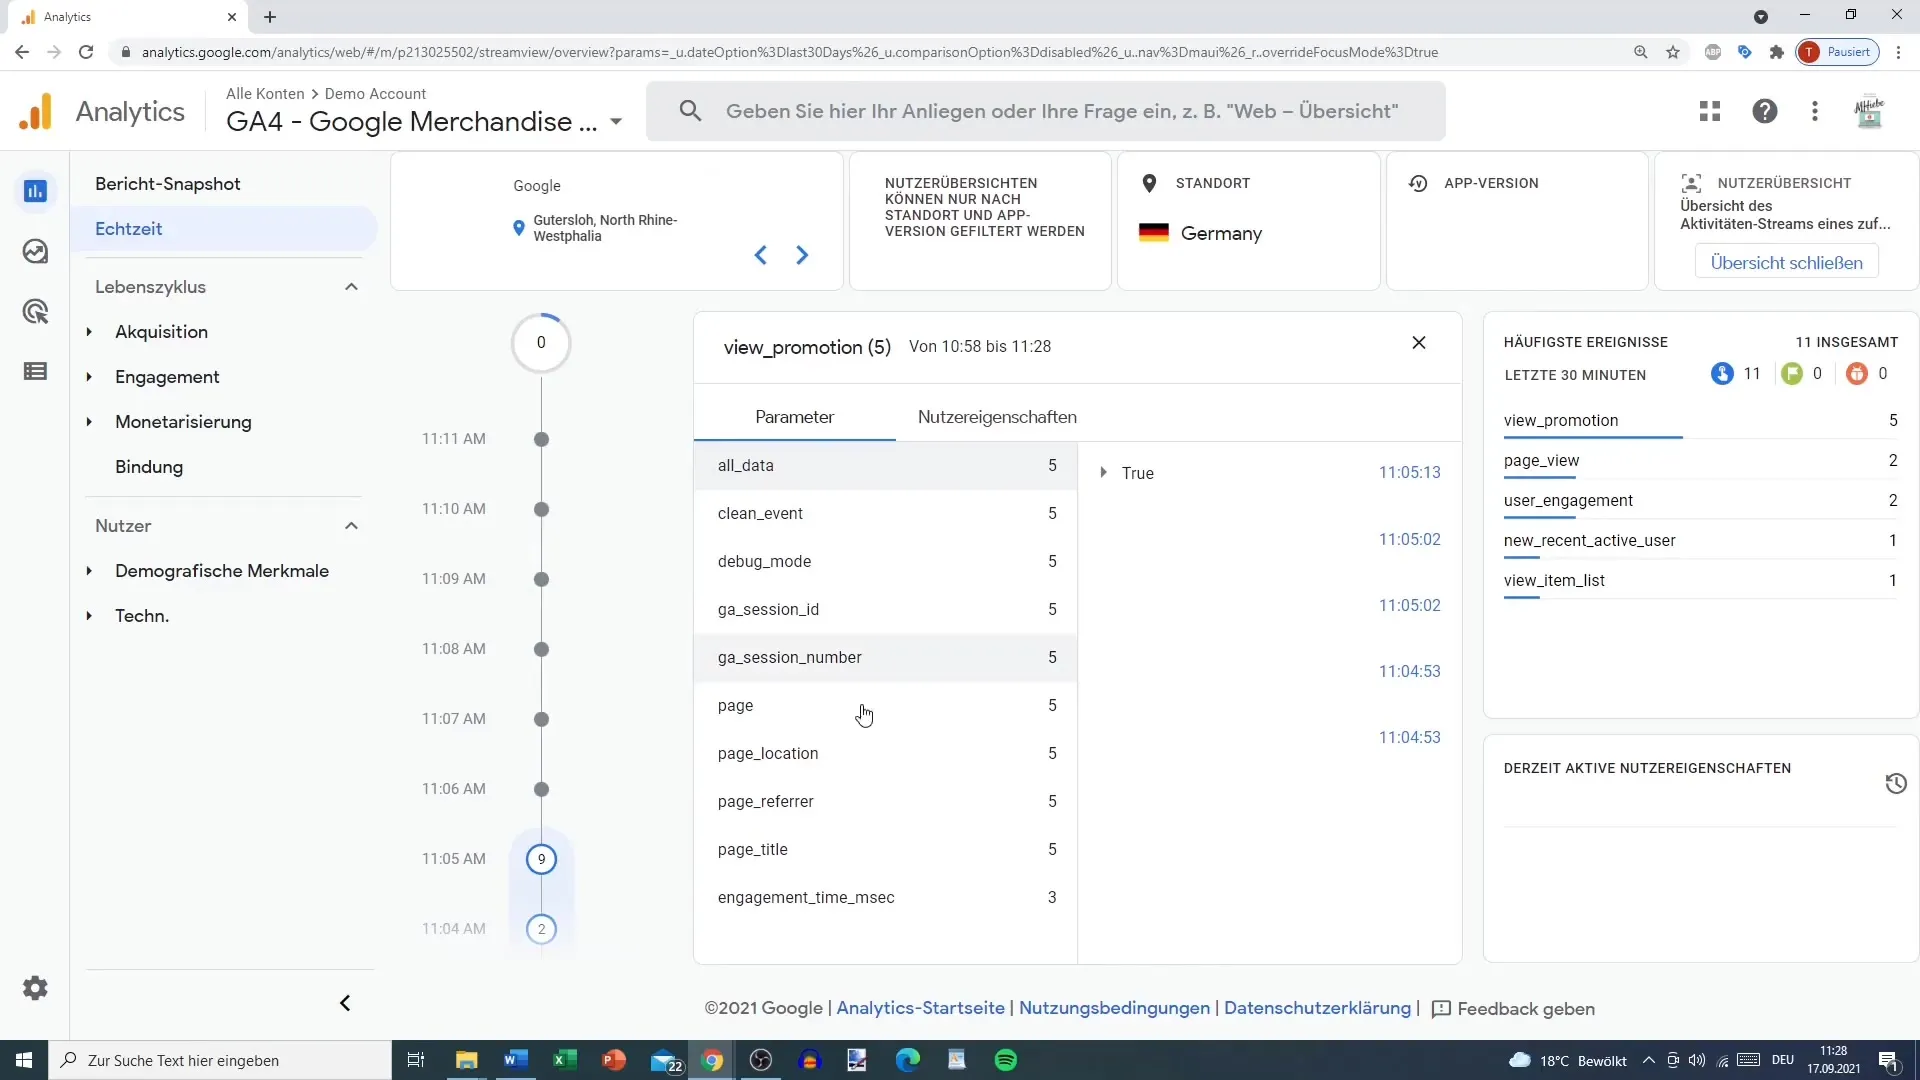Open the Admin gear icon
This screenshot has width=1920, height=1080.
coord(35,988)
